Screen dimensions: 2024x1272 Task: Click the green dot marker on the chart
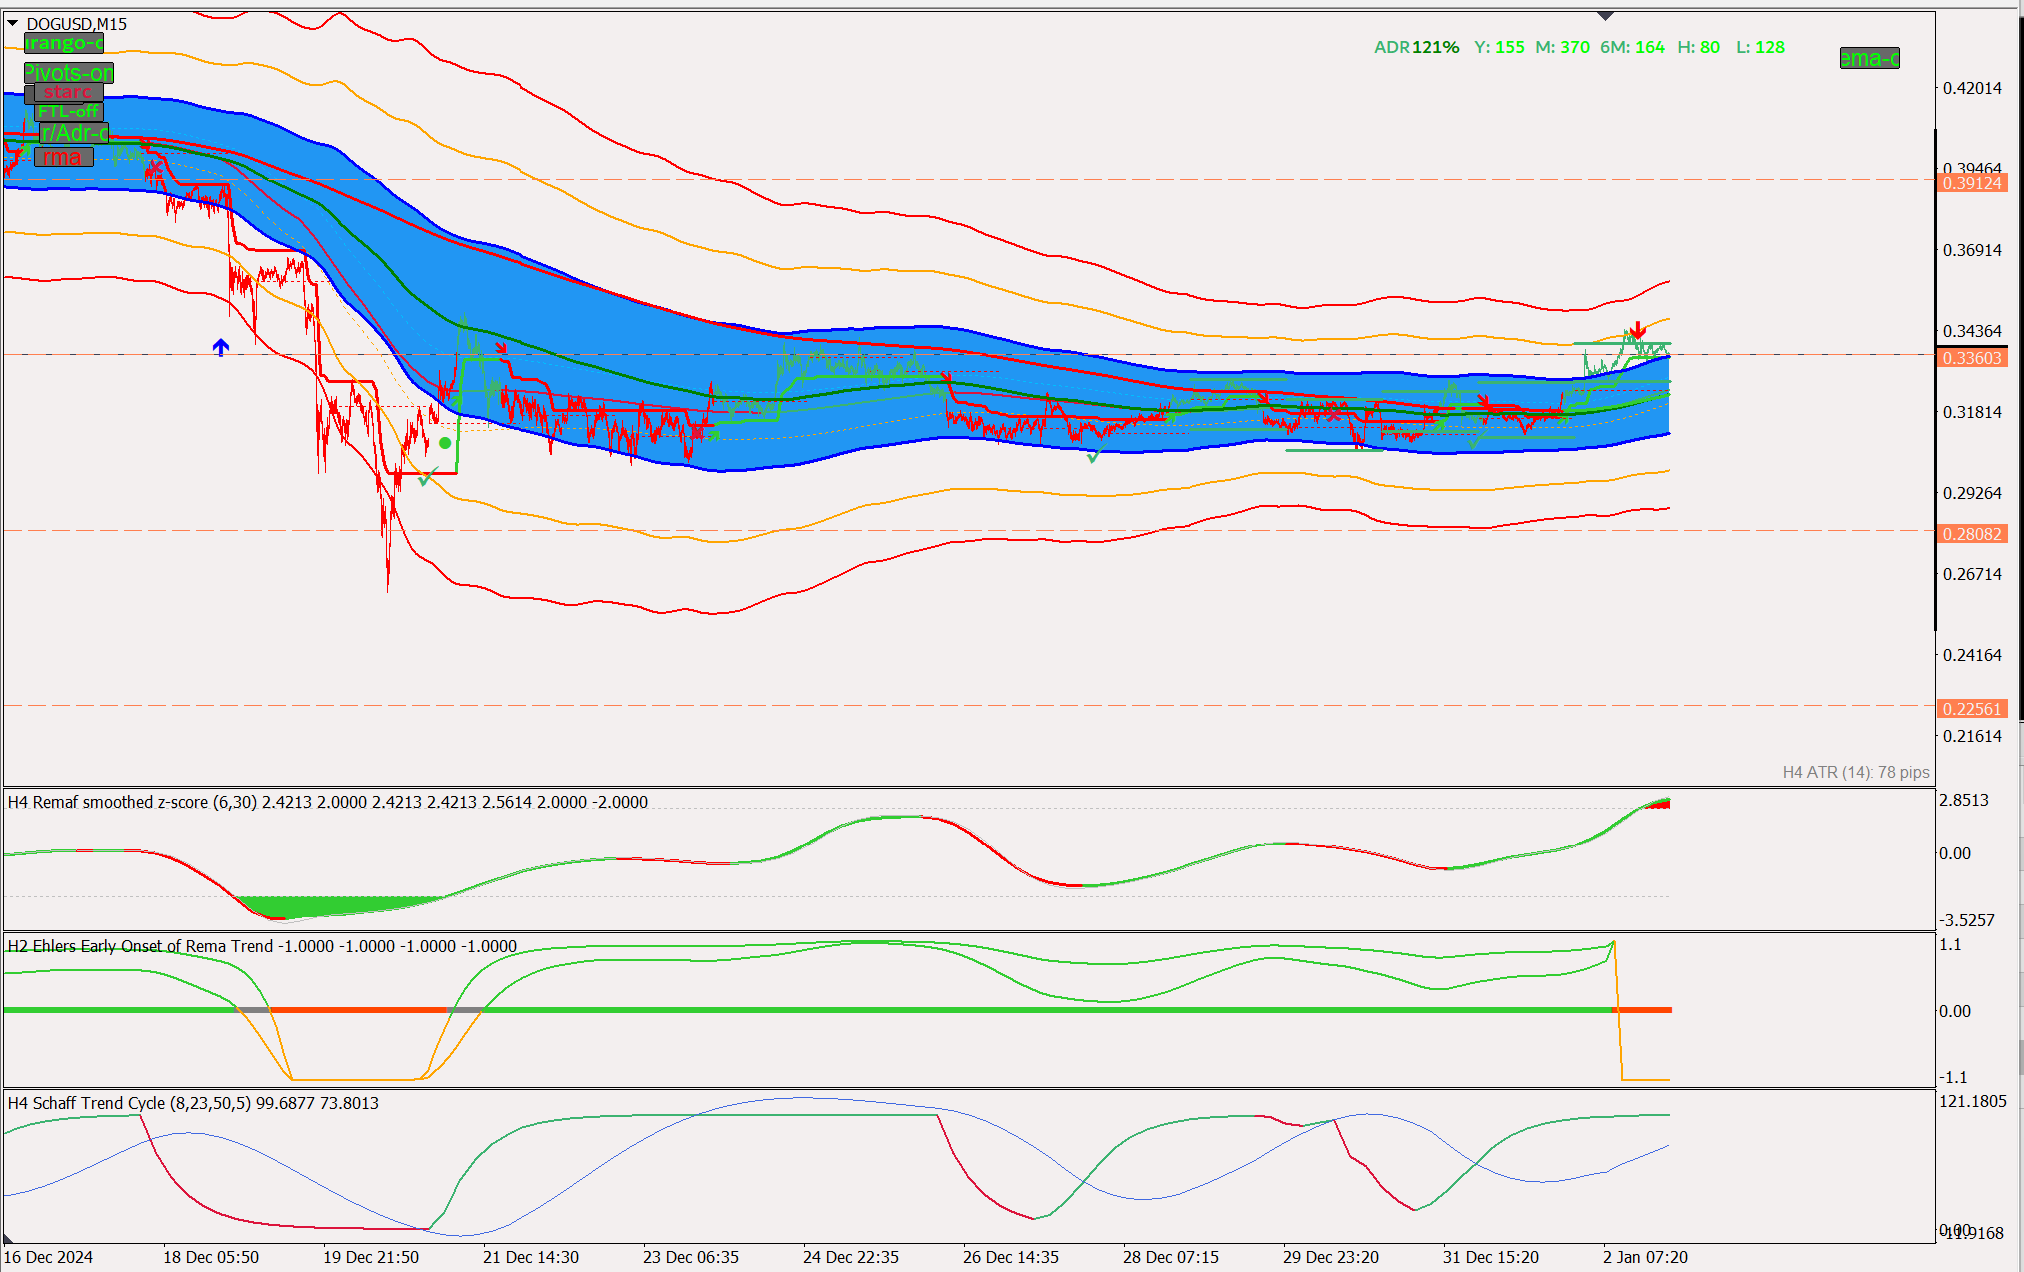click(x=445, y=443)
